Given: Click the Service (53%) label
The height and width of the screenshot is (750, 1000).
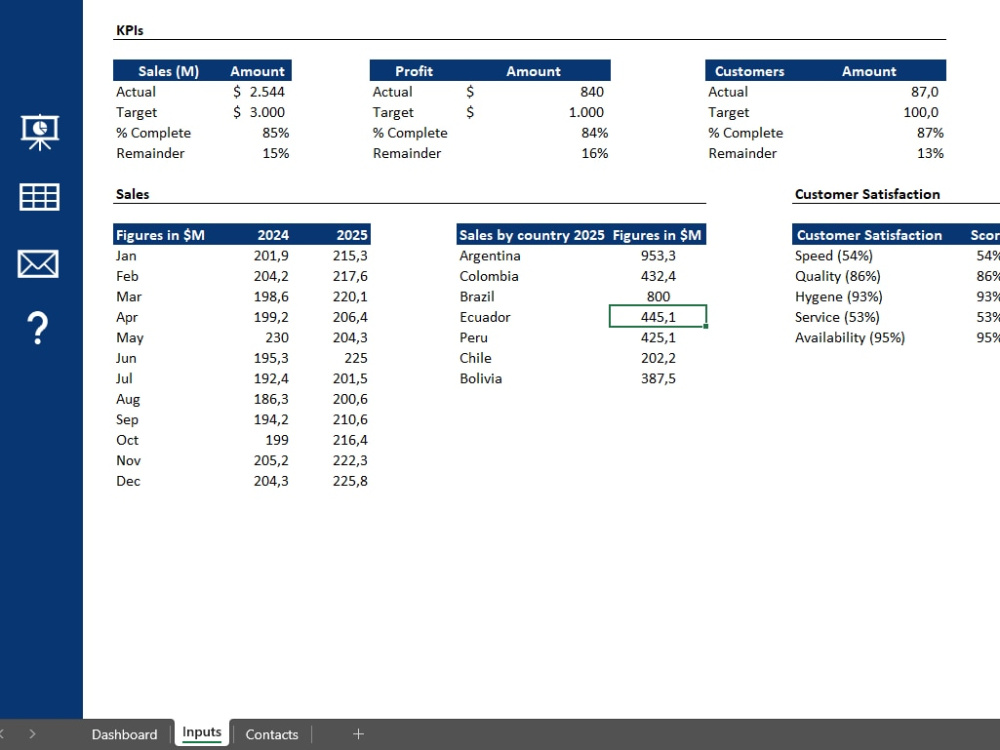Looking at the screenshot, I should 837,317.
